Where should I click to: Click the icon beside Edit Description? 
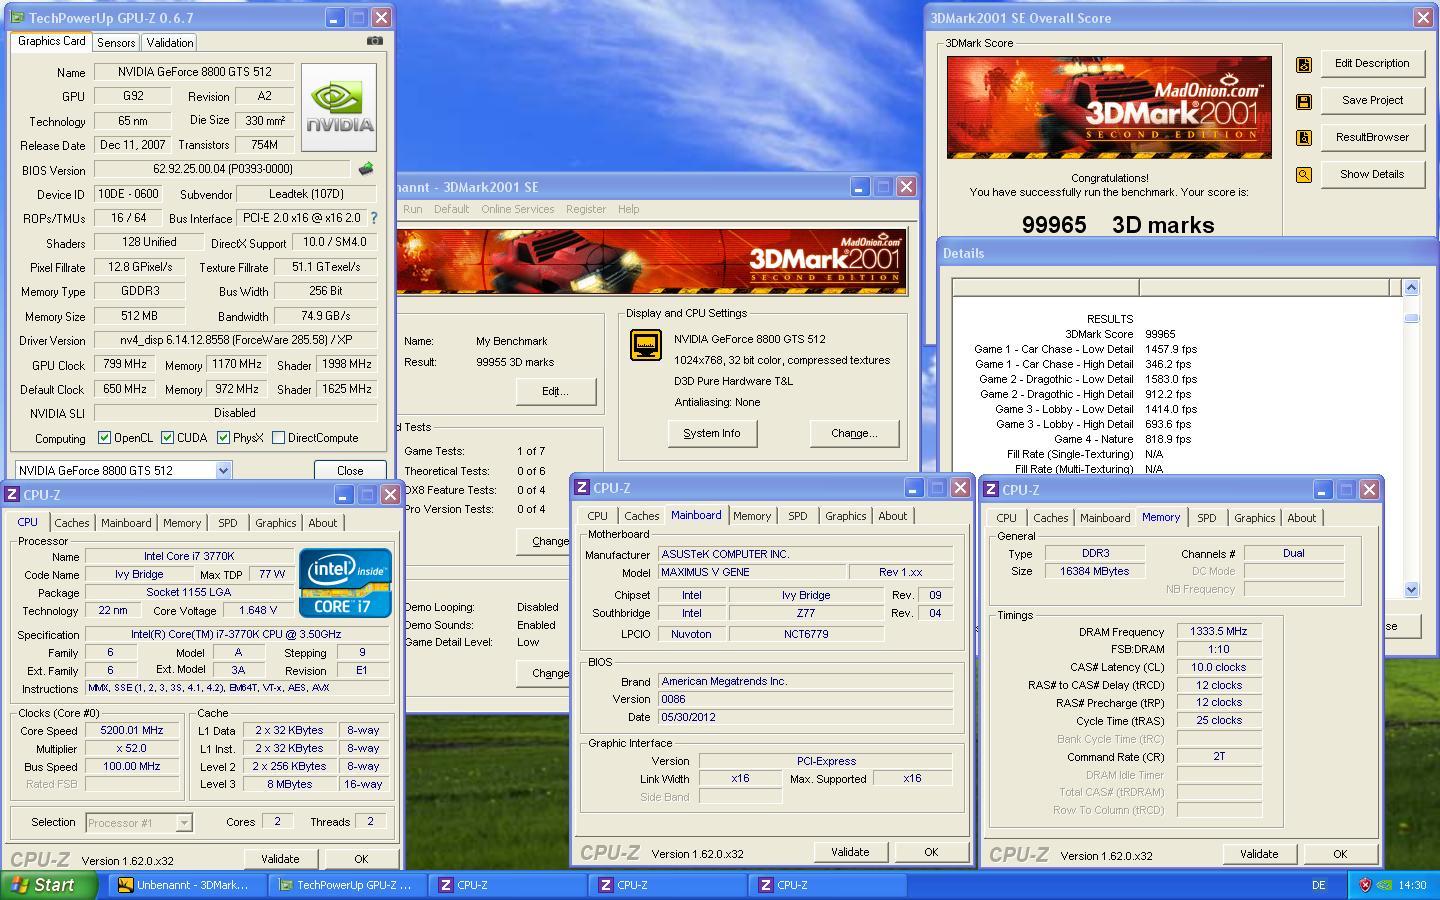pyautogui.click(x=1304, y=64)
